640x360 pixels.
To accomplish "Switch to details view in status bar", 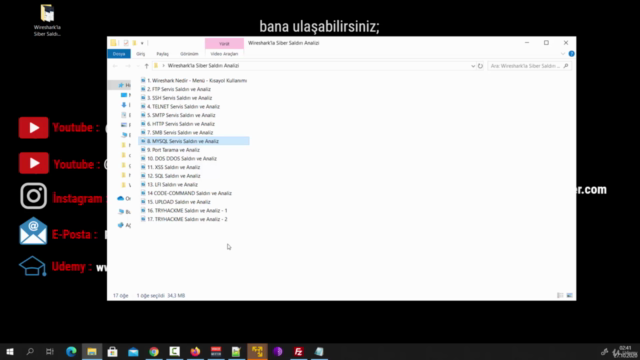I will (560, 295).
